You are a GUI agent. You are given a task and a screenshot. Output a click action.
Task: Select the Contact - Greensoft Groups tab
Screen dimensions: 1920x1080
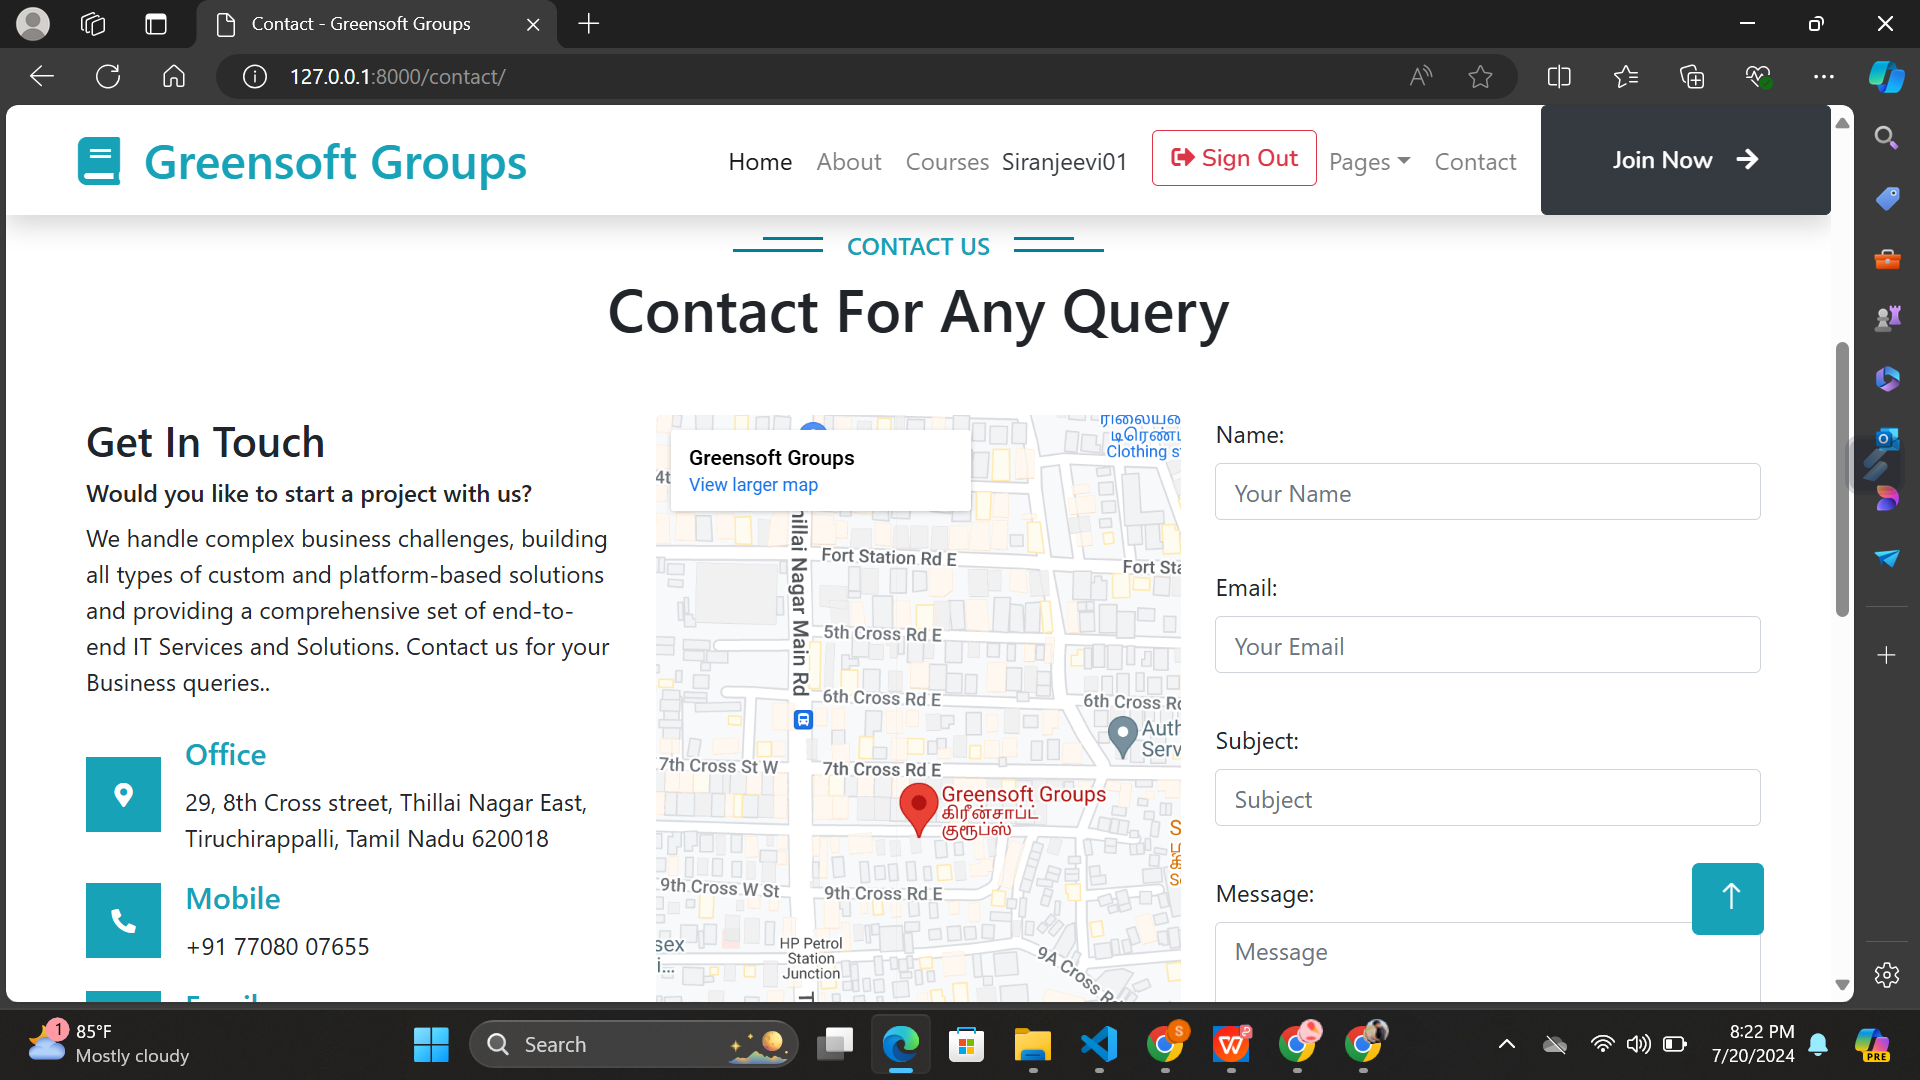tap(377, 24)
